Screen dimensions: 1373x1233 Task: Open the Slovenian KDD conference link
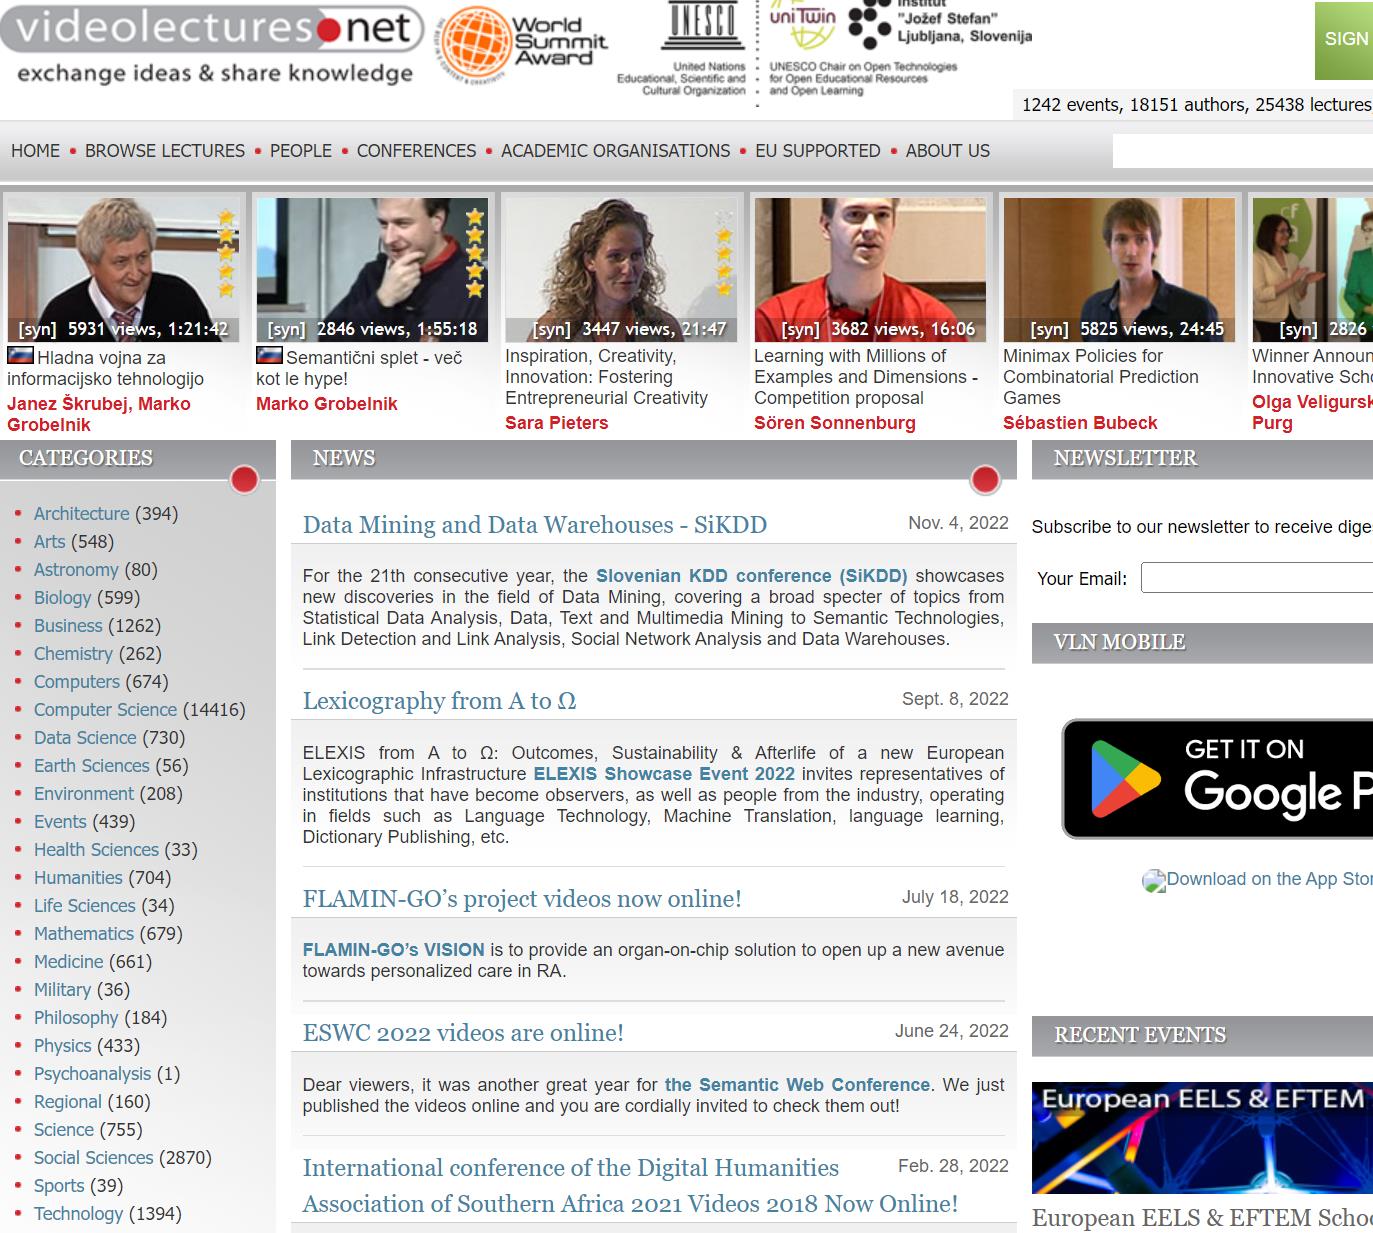pos(751,576)
